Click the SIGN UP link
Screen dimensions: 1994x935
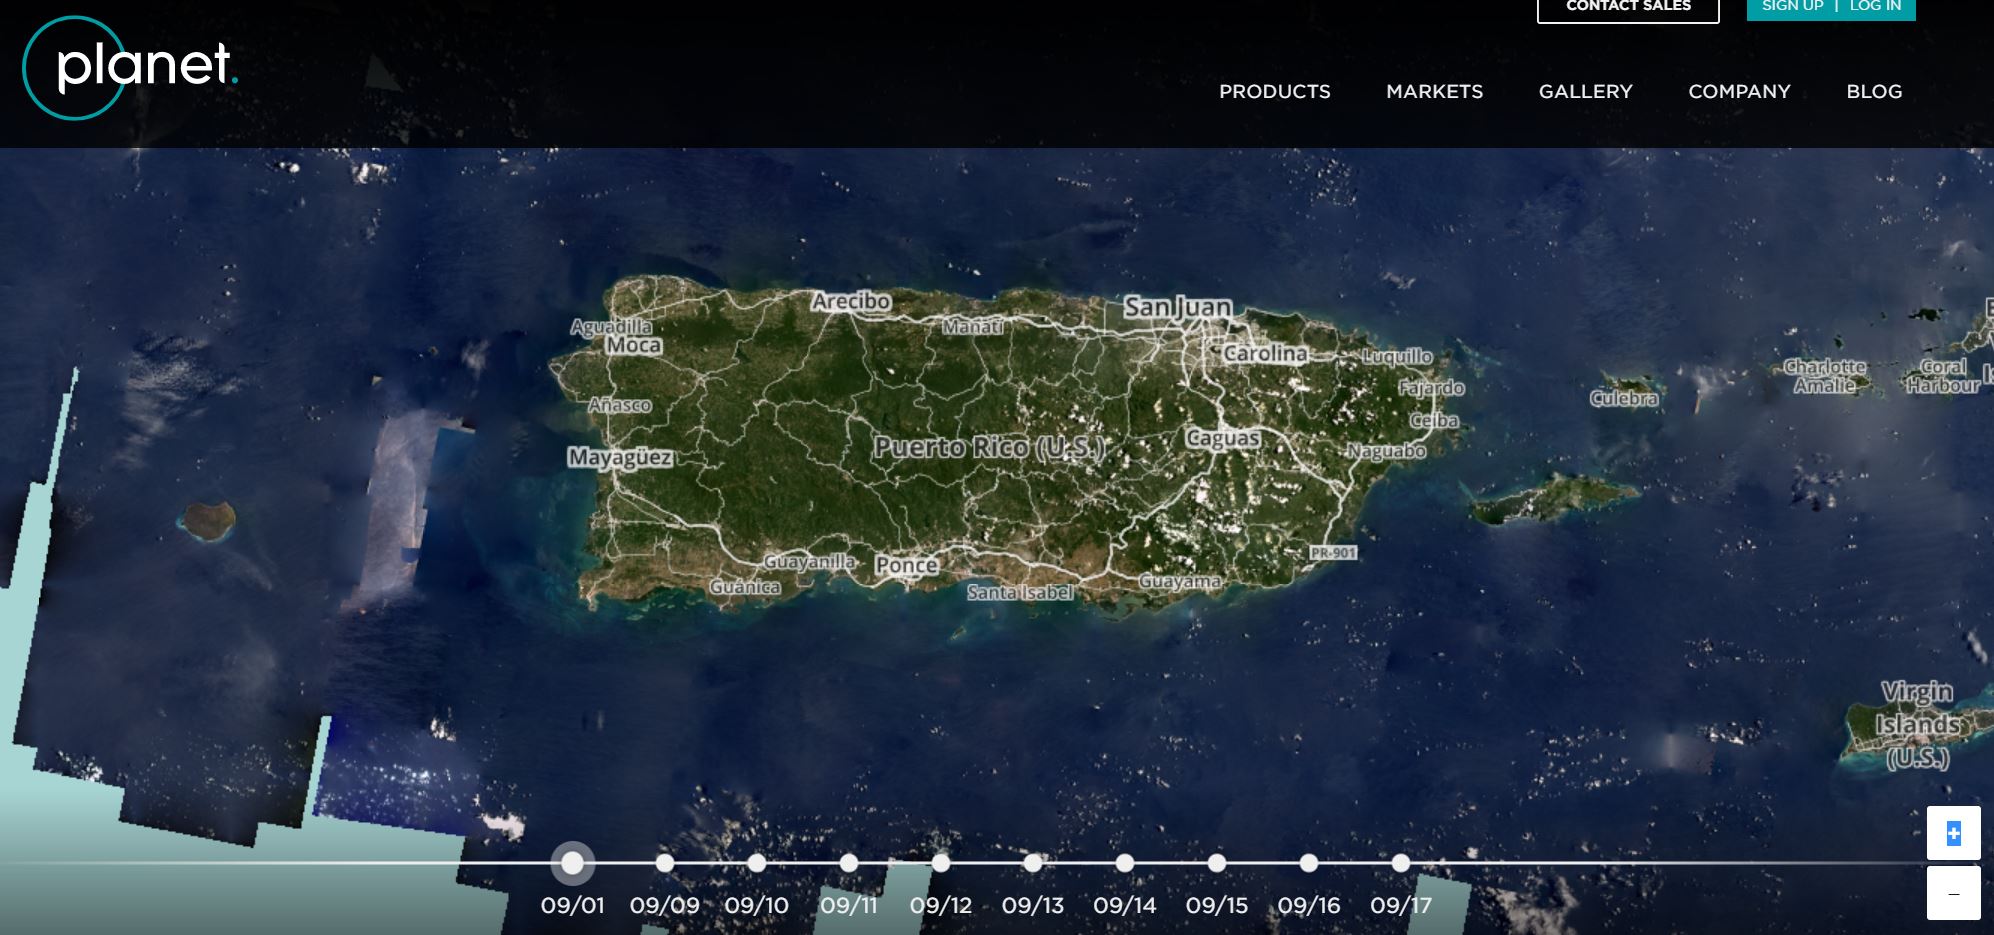pyautogui.click(x=1792, y=6)
